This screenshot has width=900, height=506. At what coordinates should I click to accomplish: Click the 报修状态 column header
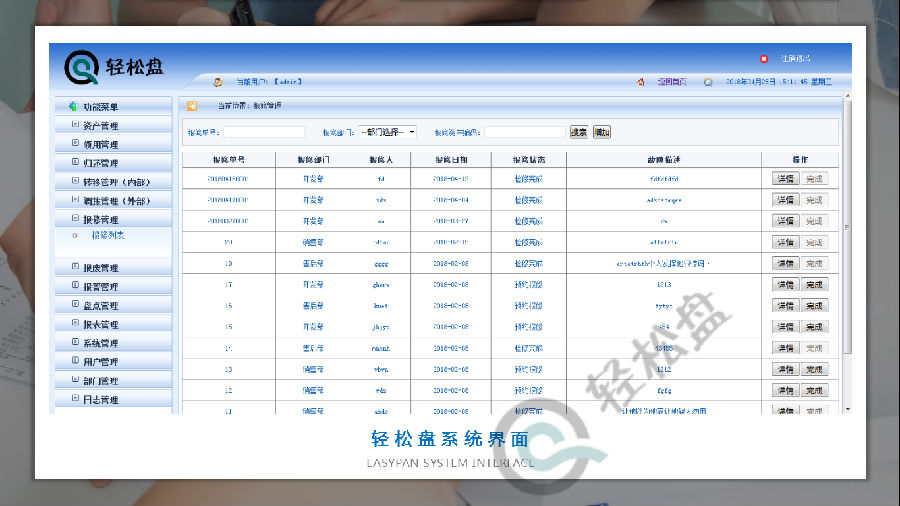529,159
